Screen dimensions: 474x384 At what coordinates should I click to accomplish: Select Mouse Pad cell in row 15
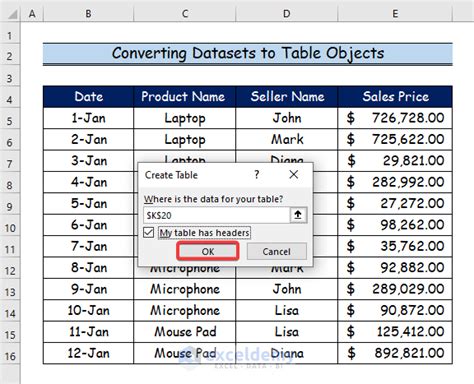pos(185,332)
